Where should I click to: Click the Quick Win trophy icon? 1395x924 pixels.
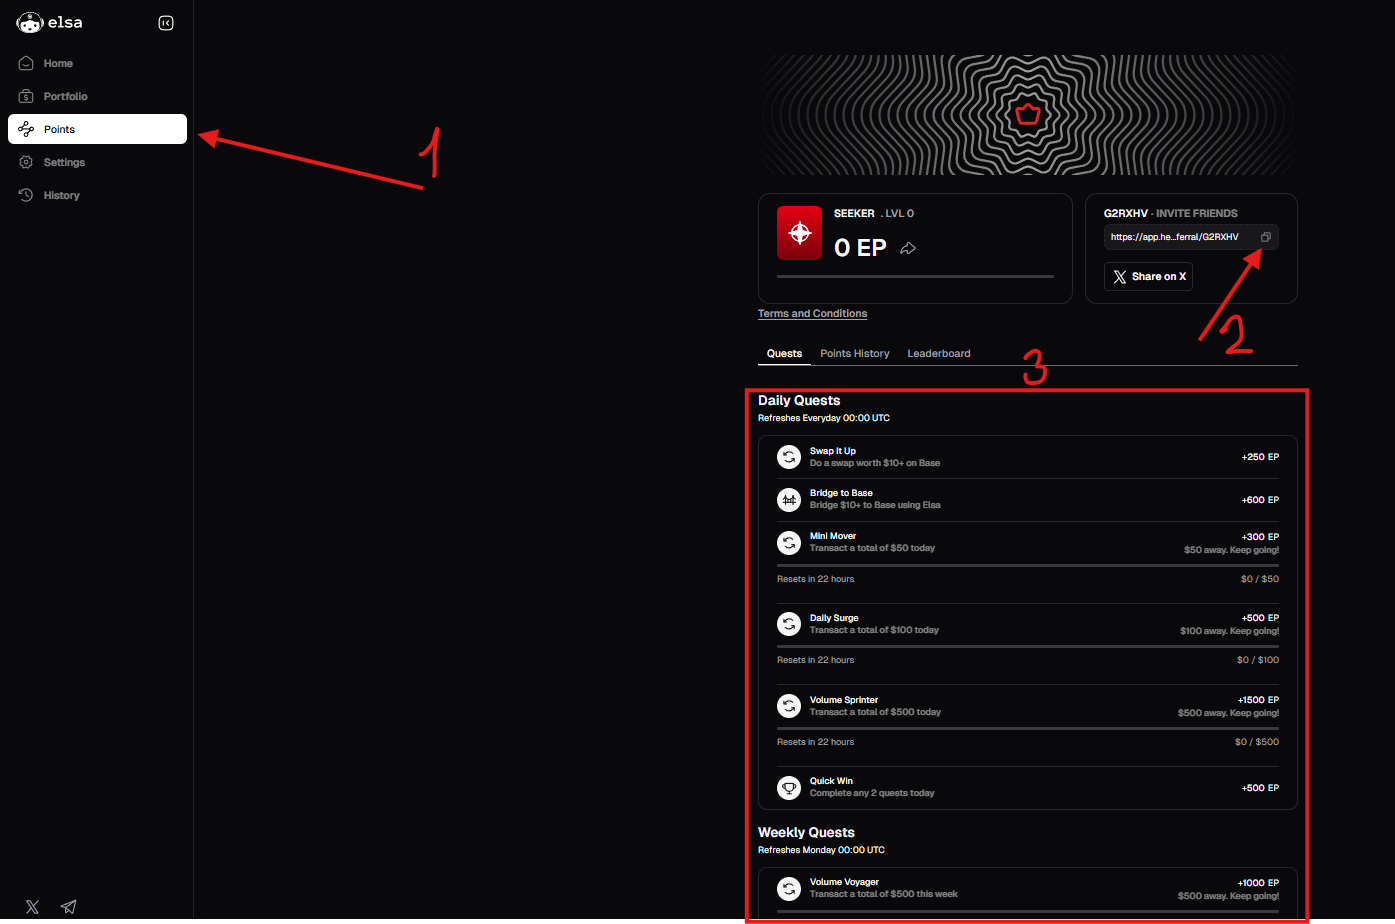[789, 787]
